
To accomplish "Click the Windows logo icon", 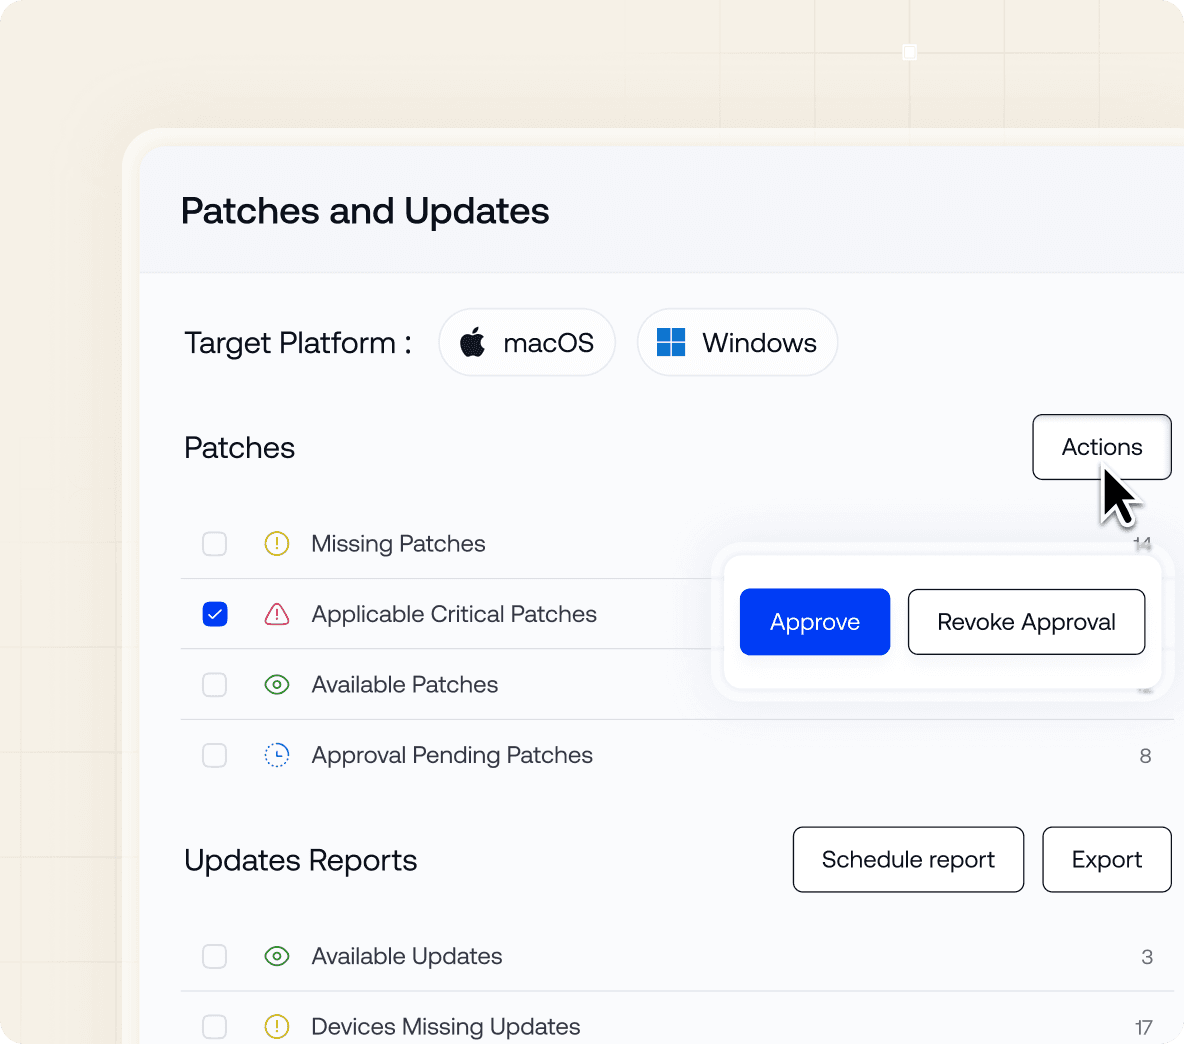I will tap(670, 342).
